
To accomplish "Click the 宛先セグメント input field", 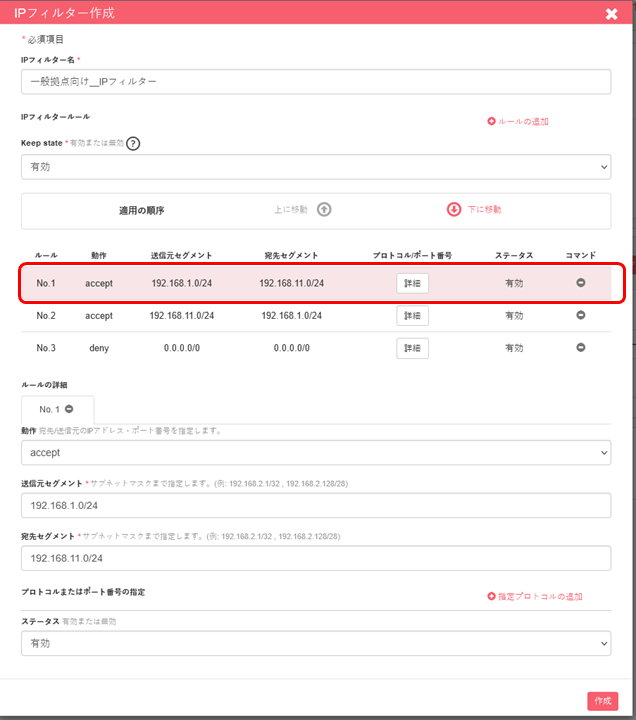I will (316, 558).
